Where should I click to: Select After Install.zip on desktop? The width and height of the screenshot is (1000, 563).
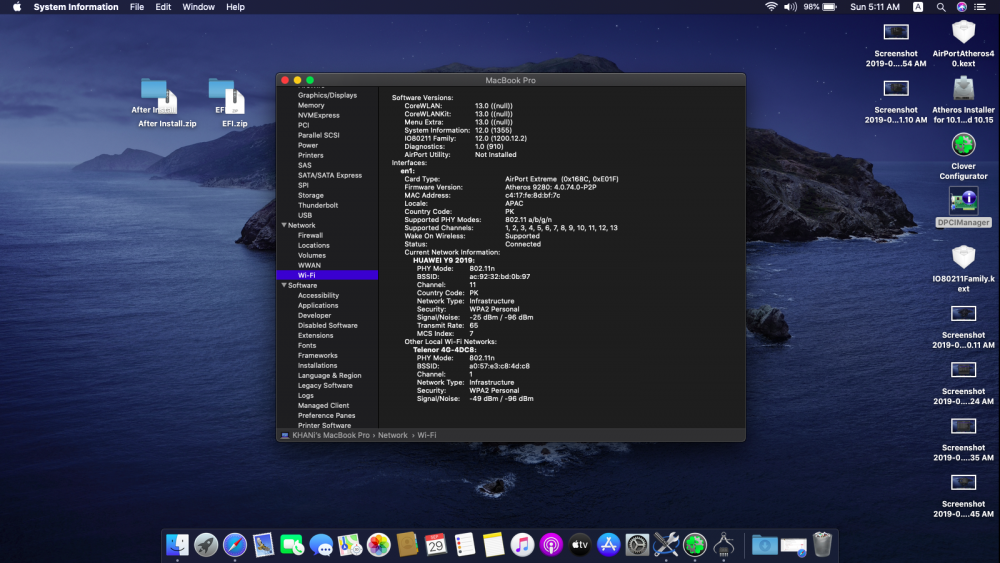[167, 103]
